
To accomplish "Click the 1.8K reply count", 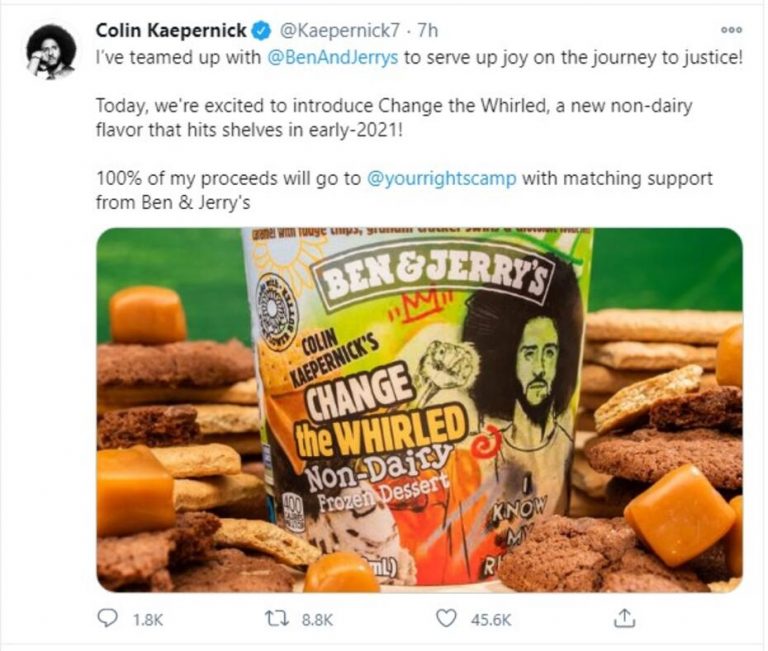I will (x=147, y=621).
